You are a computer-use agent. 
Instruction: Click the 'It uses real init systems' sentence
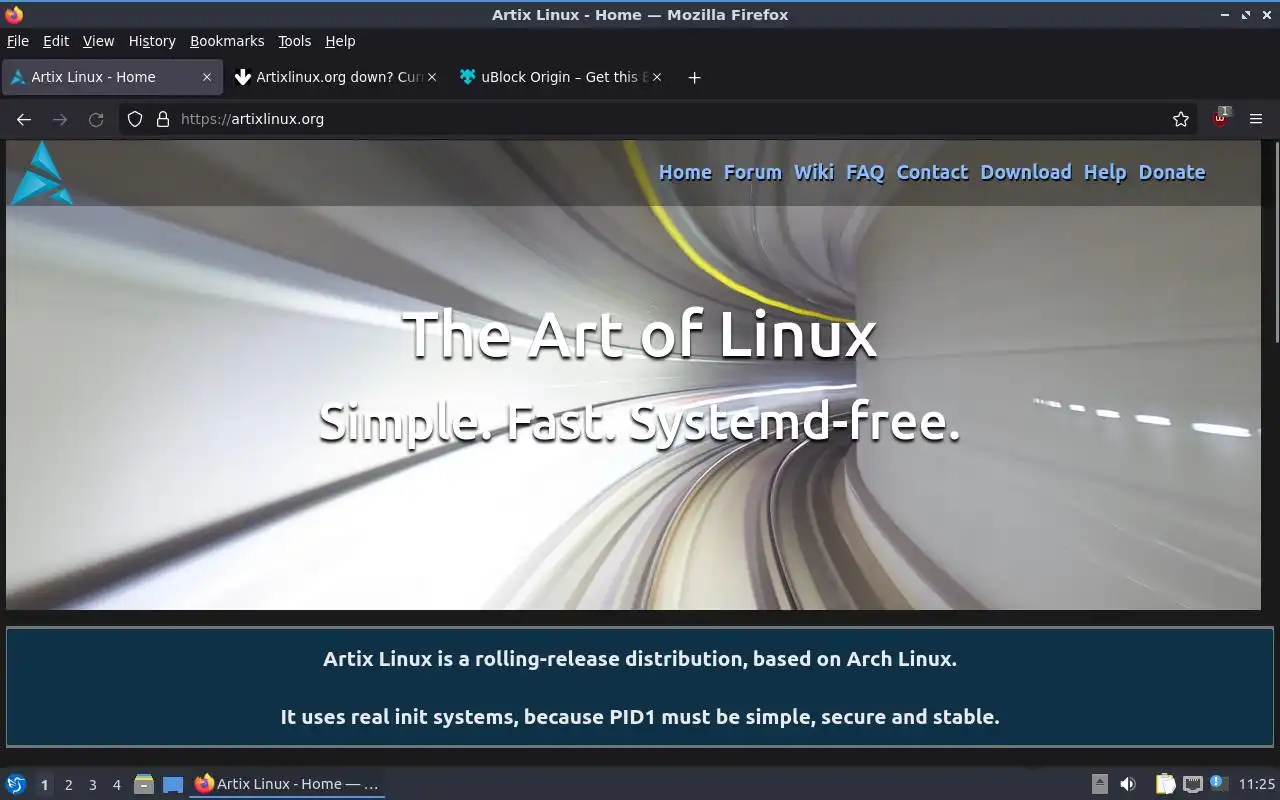[x=640, y=716]
